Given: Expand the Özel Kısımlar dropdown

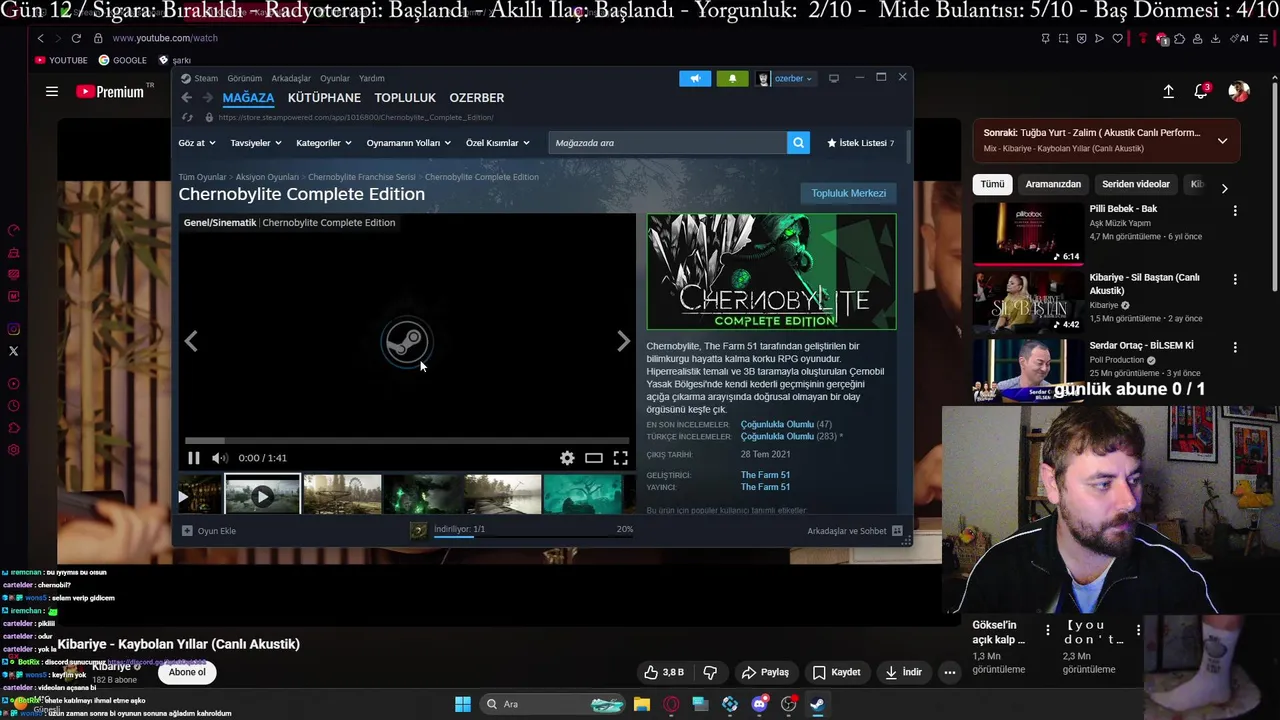Looking at the screenshot, I should coord(498,143).
